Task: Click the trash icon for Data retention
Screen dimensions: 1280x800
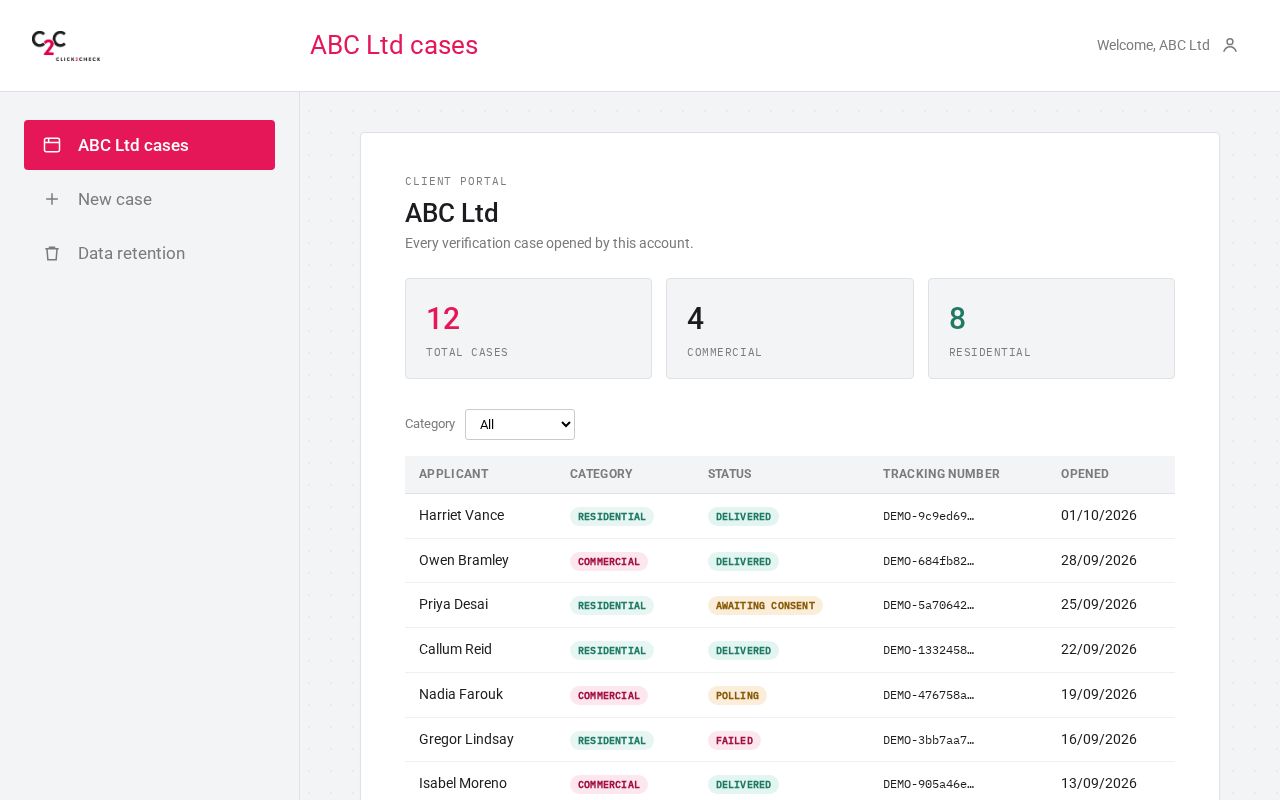Action: click(52, 253)
